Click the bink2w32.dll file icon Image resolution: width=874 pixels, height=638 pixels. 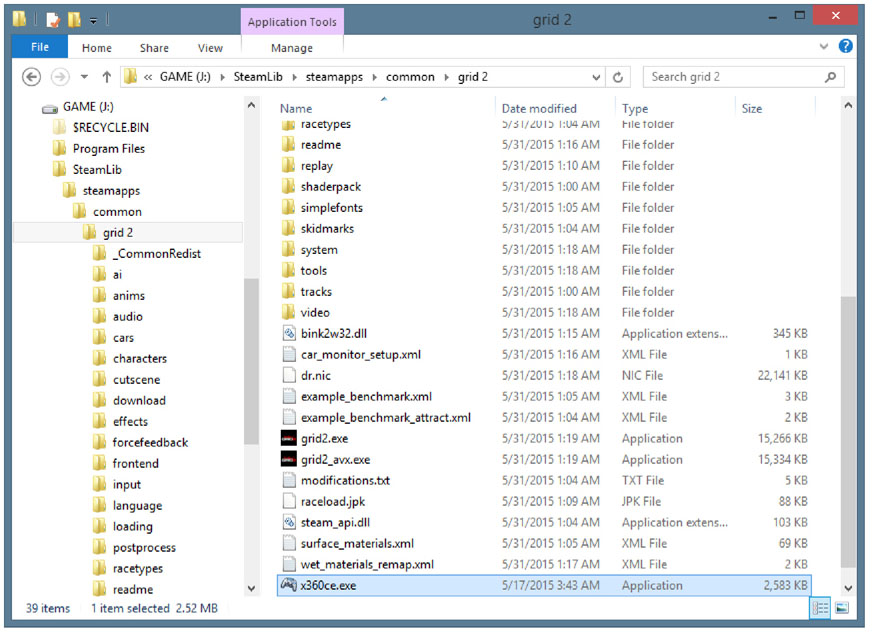click(x=289, y=334)
